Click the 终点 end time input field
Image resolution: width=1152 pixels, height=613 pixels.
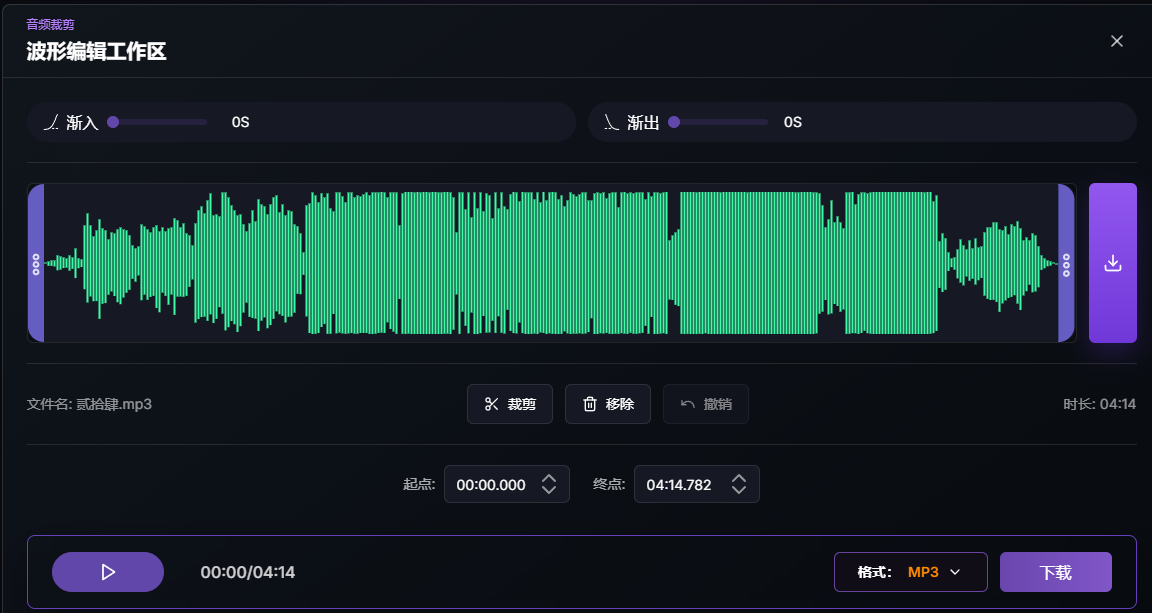[696, 484]
